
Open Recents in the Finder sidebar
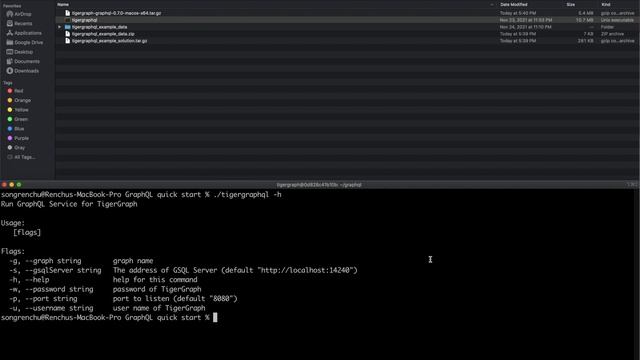click(19, 23)
